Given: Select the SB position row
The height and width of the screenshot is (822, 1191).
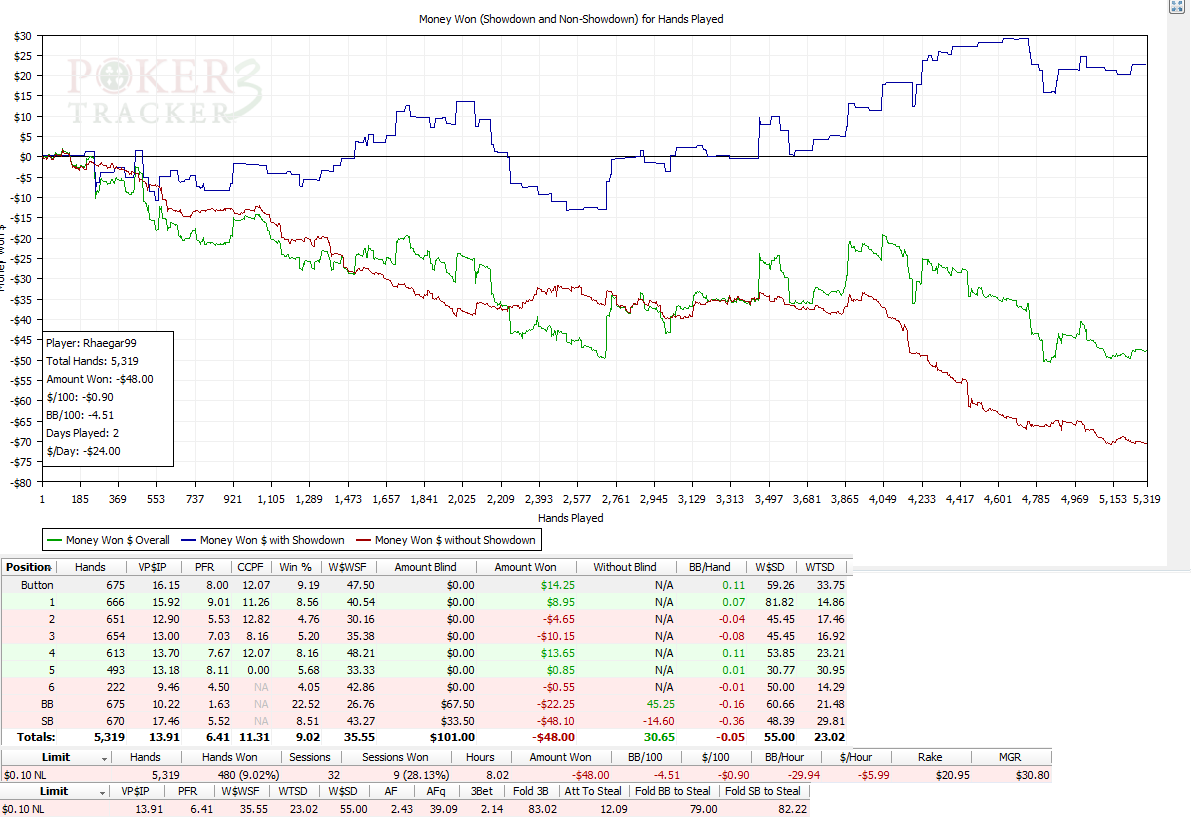Looking at the screenshot, I should point(423,721).
